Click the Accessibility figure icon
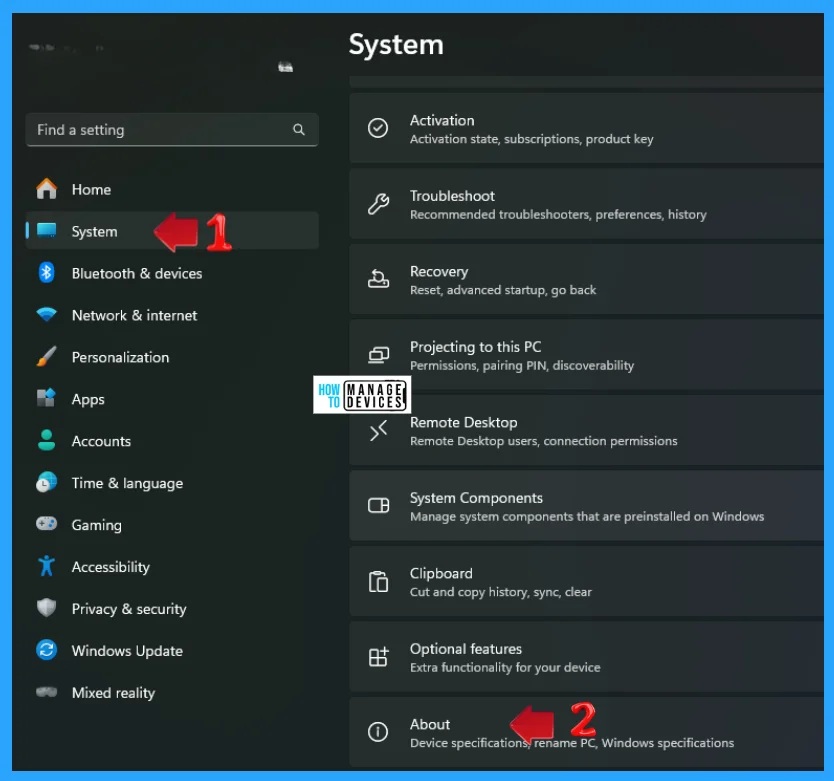The height and width of the screenshot is (781, 834). click(x=46, y=566)
